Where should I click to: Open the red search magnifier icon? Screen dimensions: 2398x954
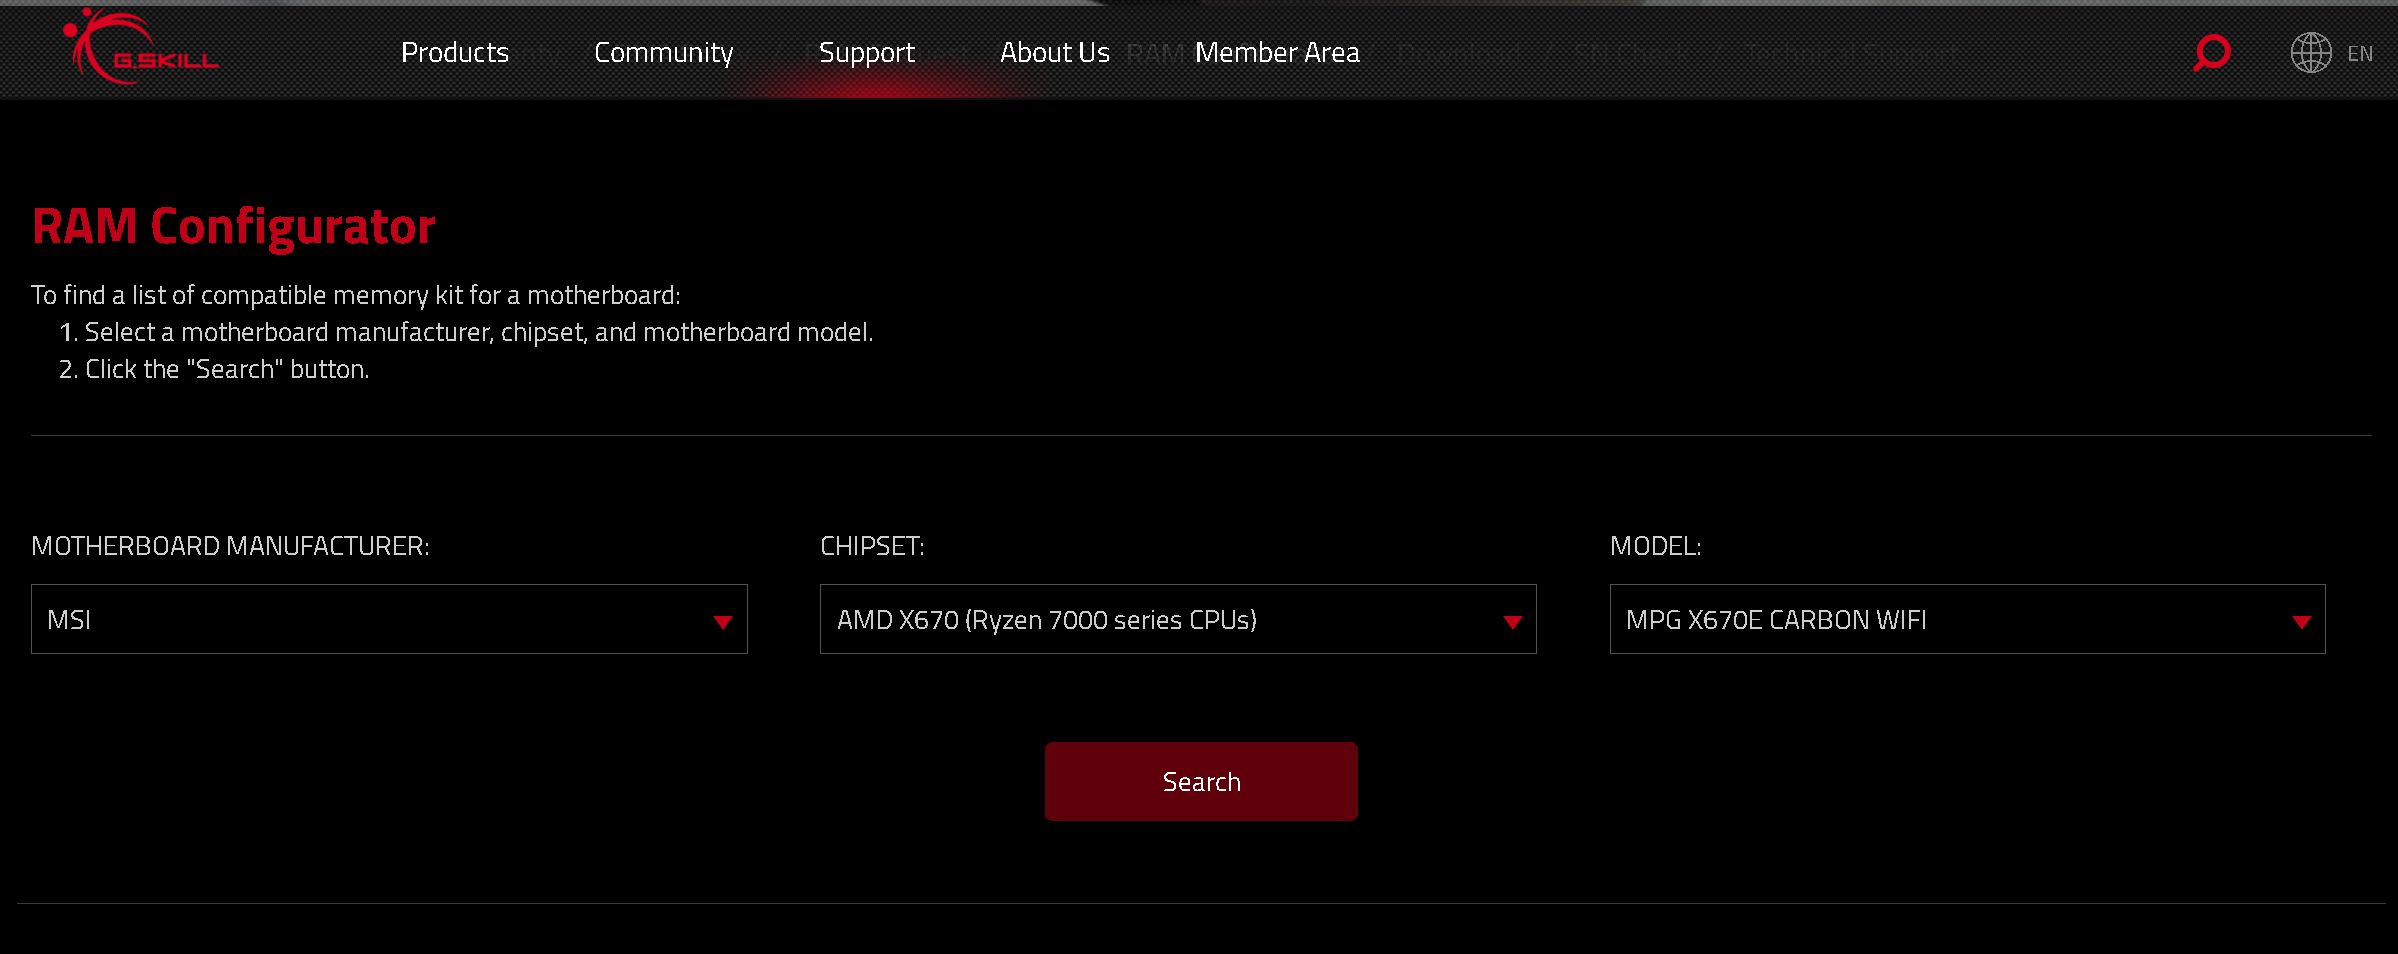click(2211, 52)
